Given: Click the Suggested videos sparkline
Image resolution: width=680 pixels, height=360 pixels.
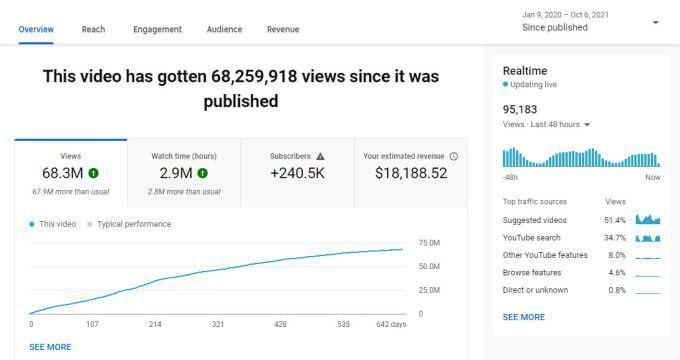Looking at the screenshot, I should (x=648, y=219).
